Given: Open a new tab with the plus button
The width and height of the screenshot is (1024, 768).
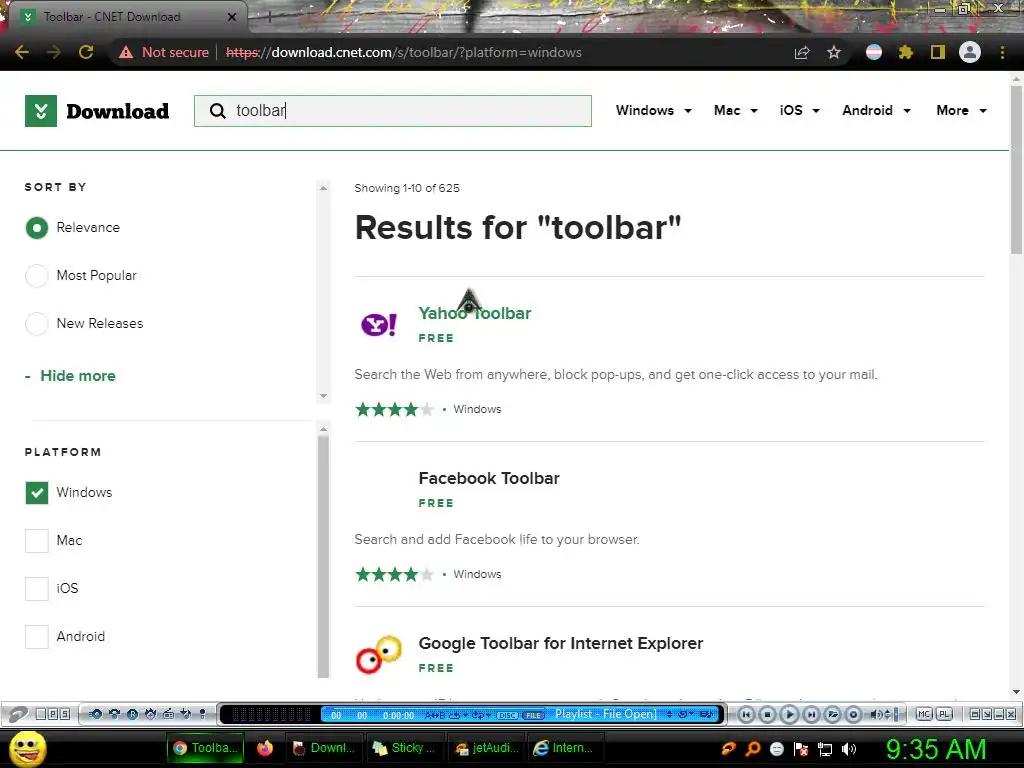Looking at the screenshot, I should pos(269,18).
